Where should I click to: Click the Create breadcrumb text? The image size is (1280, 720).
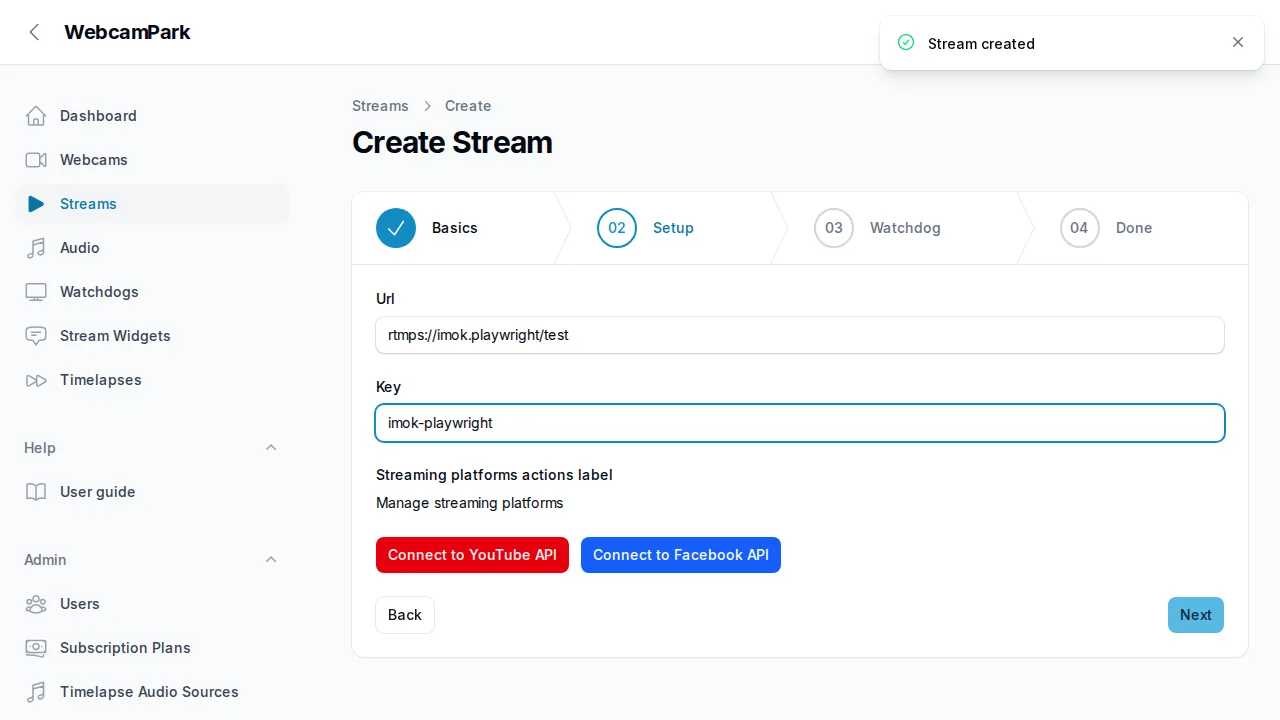click(468, 106)
